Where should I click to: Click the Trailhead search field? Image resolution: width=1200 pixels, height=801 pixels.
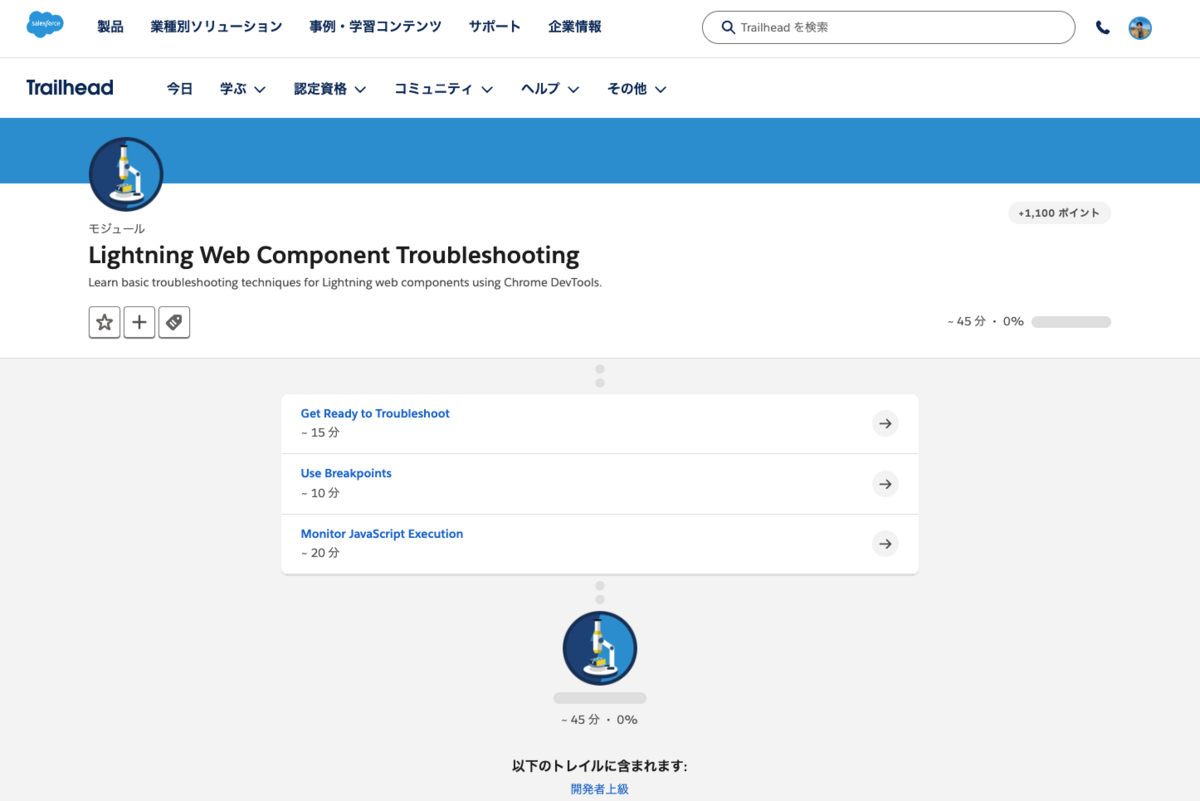pyautogui.click(x=888, y=27)
